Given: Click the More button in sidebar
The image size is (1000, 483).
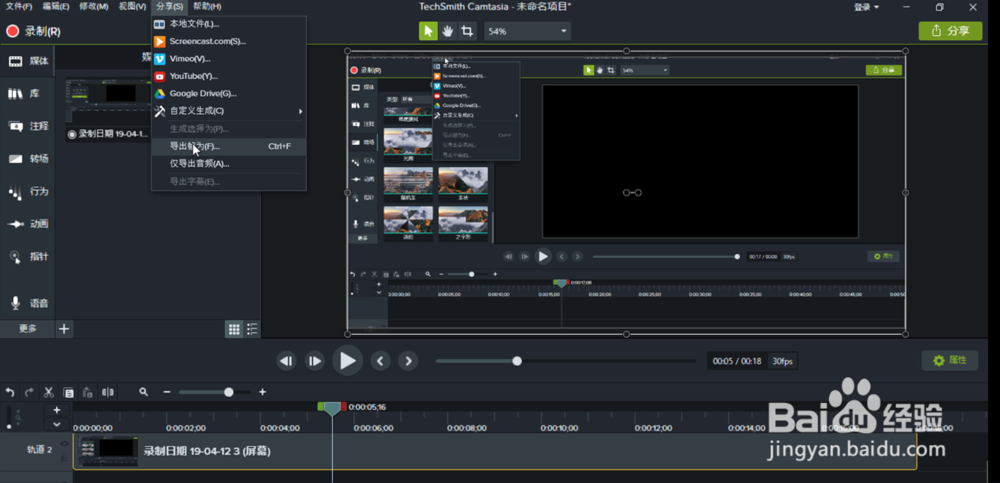Looking at the screenshot, I should point(27,329).
